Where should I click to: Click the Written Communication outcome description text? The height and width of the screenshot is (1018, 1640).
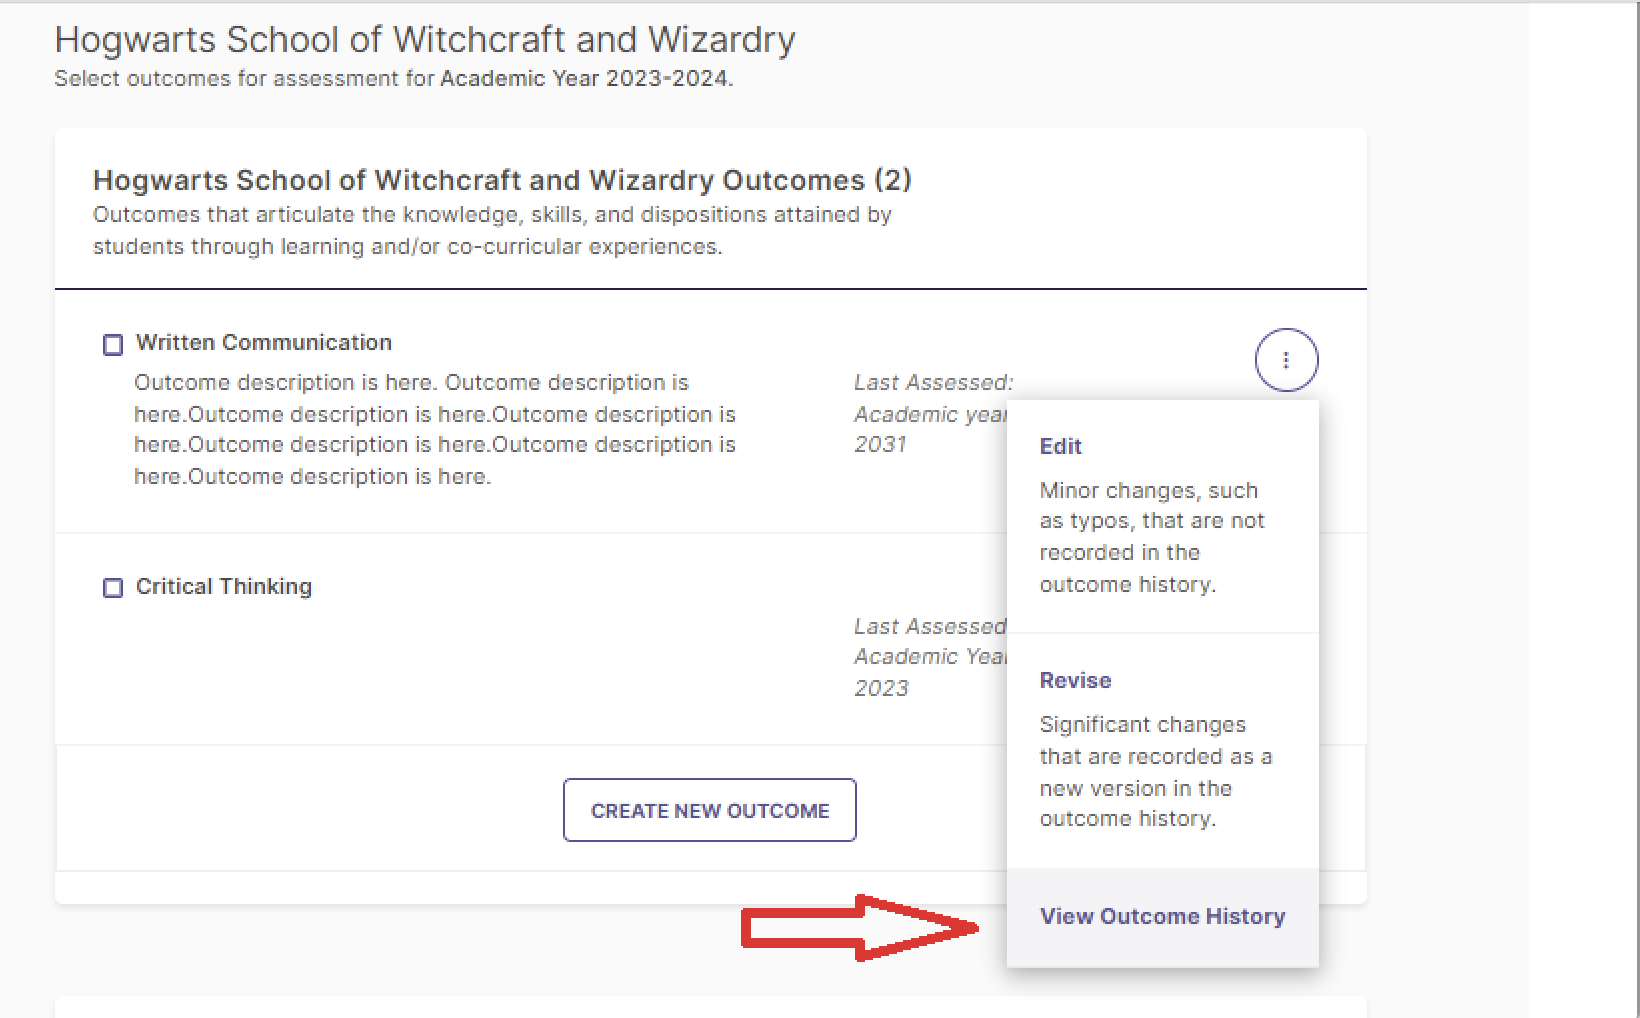(435, 429)
